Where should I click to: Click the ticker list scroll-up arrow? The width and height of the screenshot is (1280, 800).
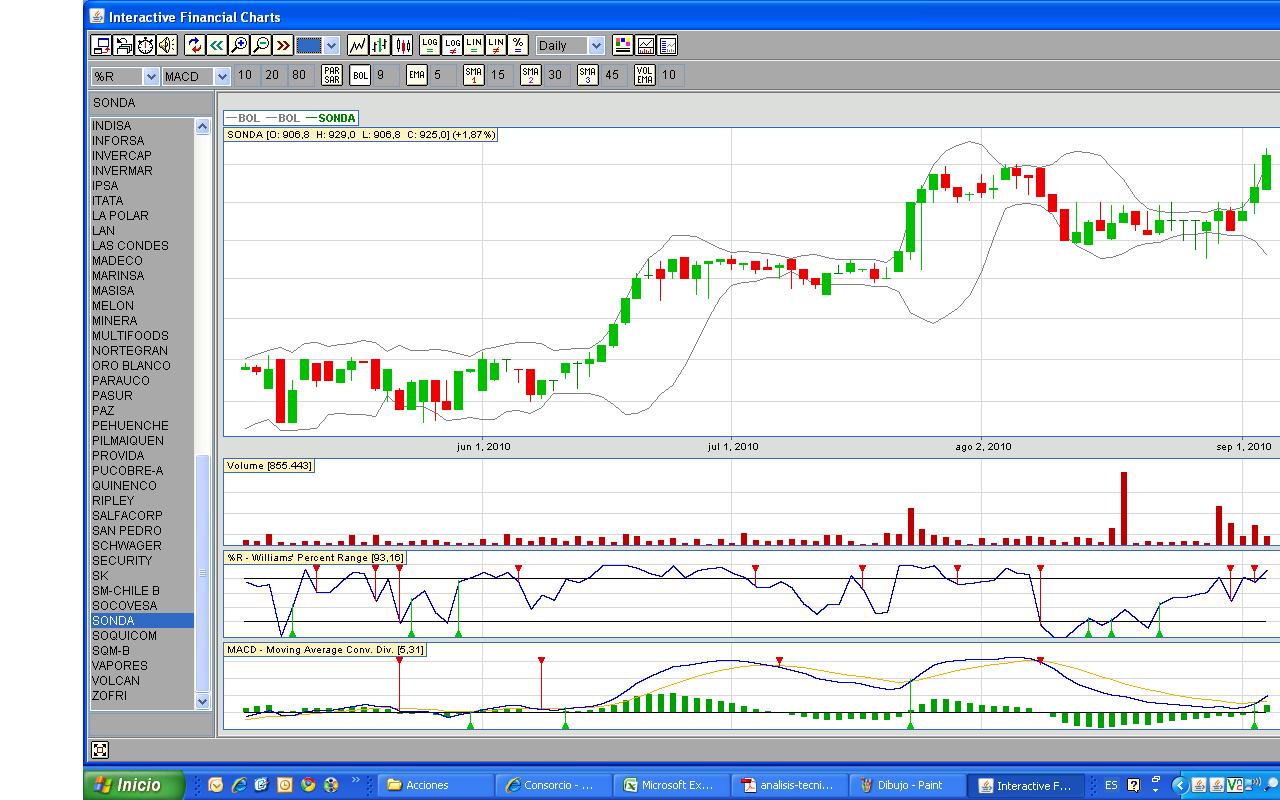coord(203,127)
